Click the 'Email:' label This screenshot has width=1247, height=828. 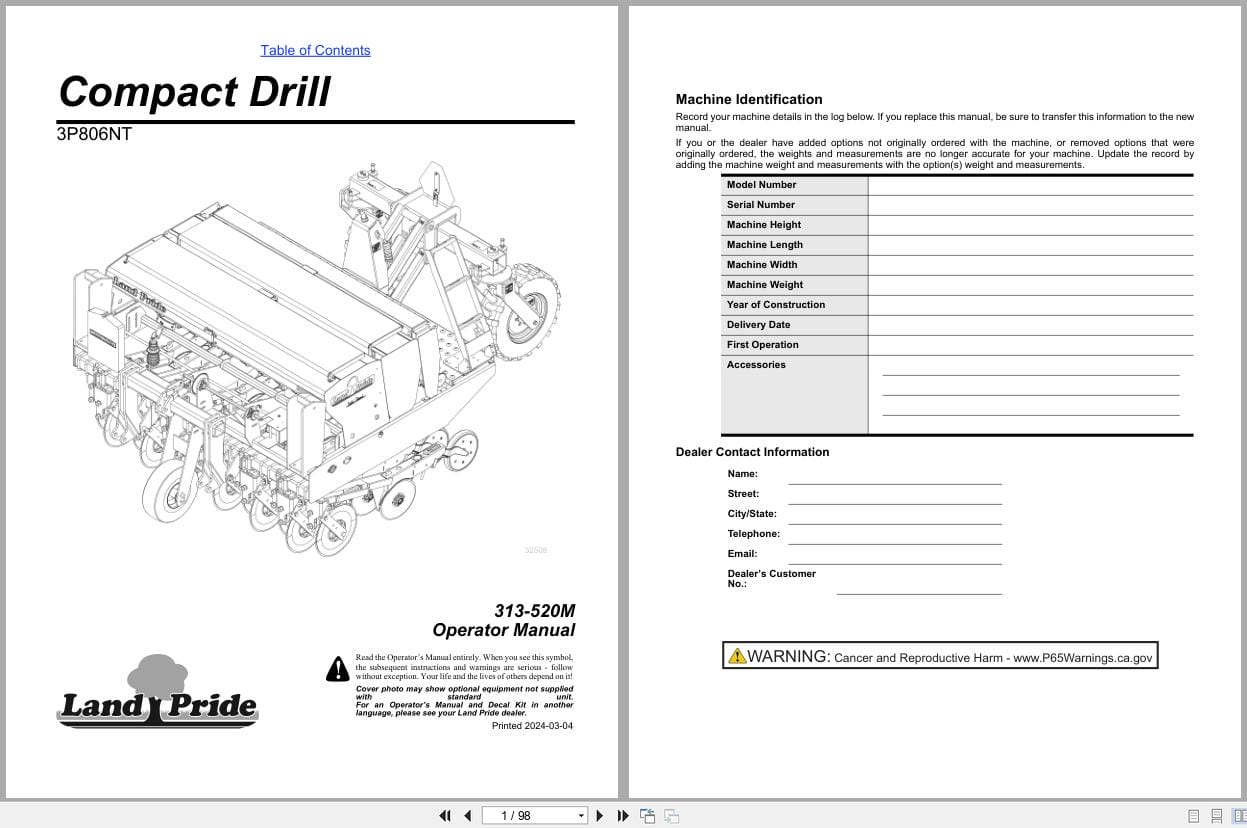tap(742, 554)
